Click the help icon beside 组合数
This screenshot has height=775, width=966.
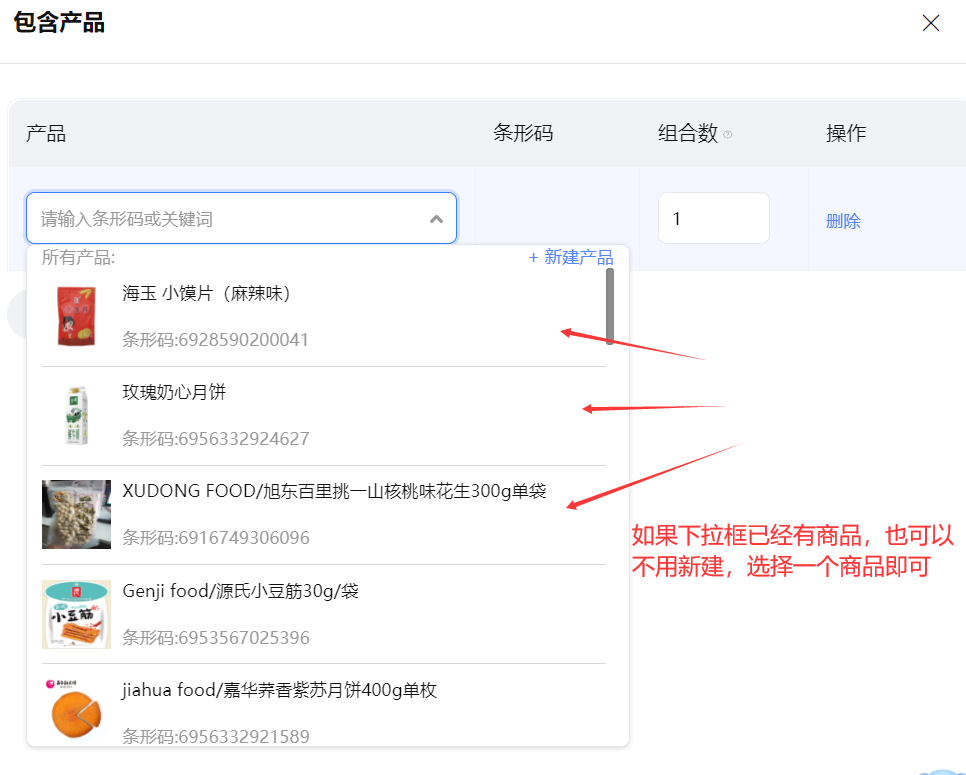(727, 135)
